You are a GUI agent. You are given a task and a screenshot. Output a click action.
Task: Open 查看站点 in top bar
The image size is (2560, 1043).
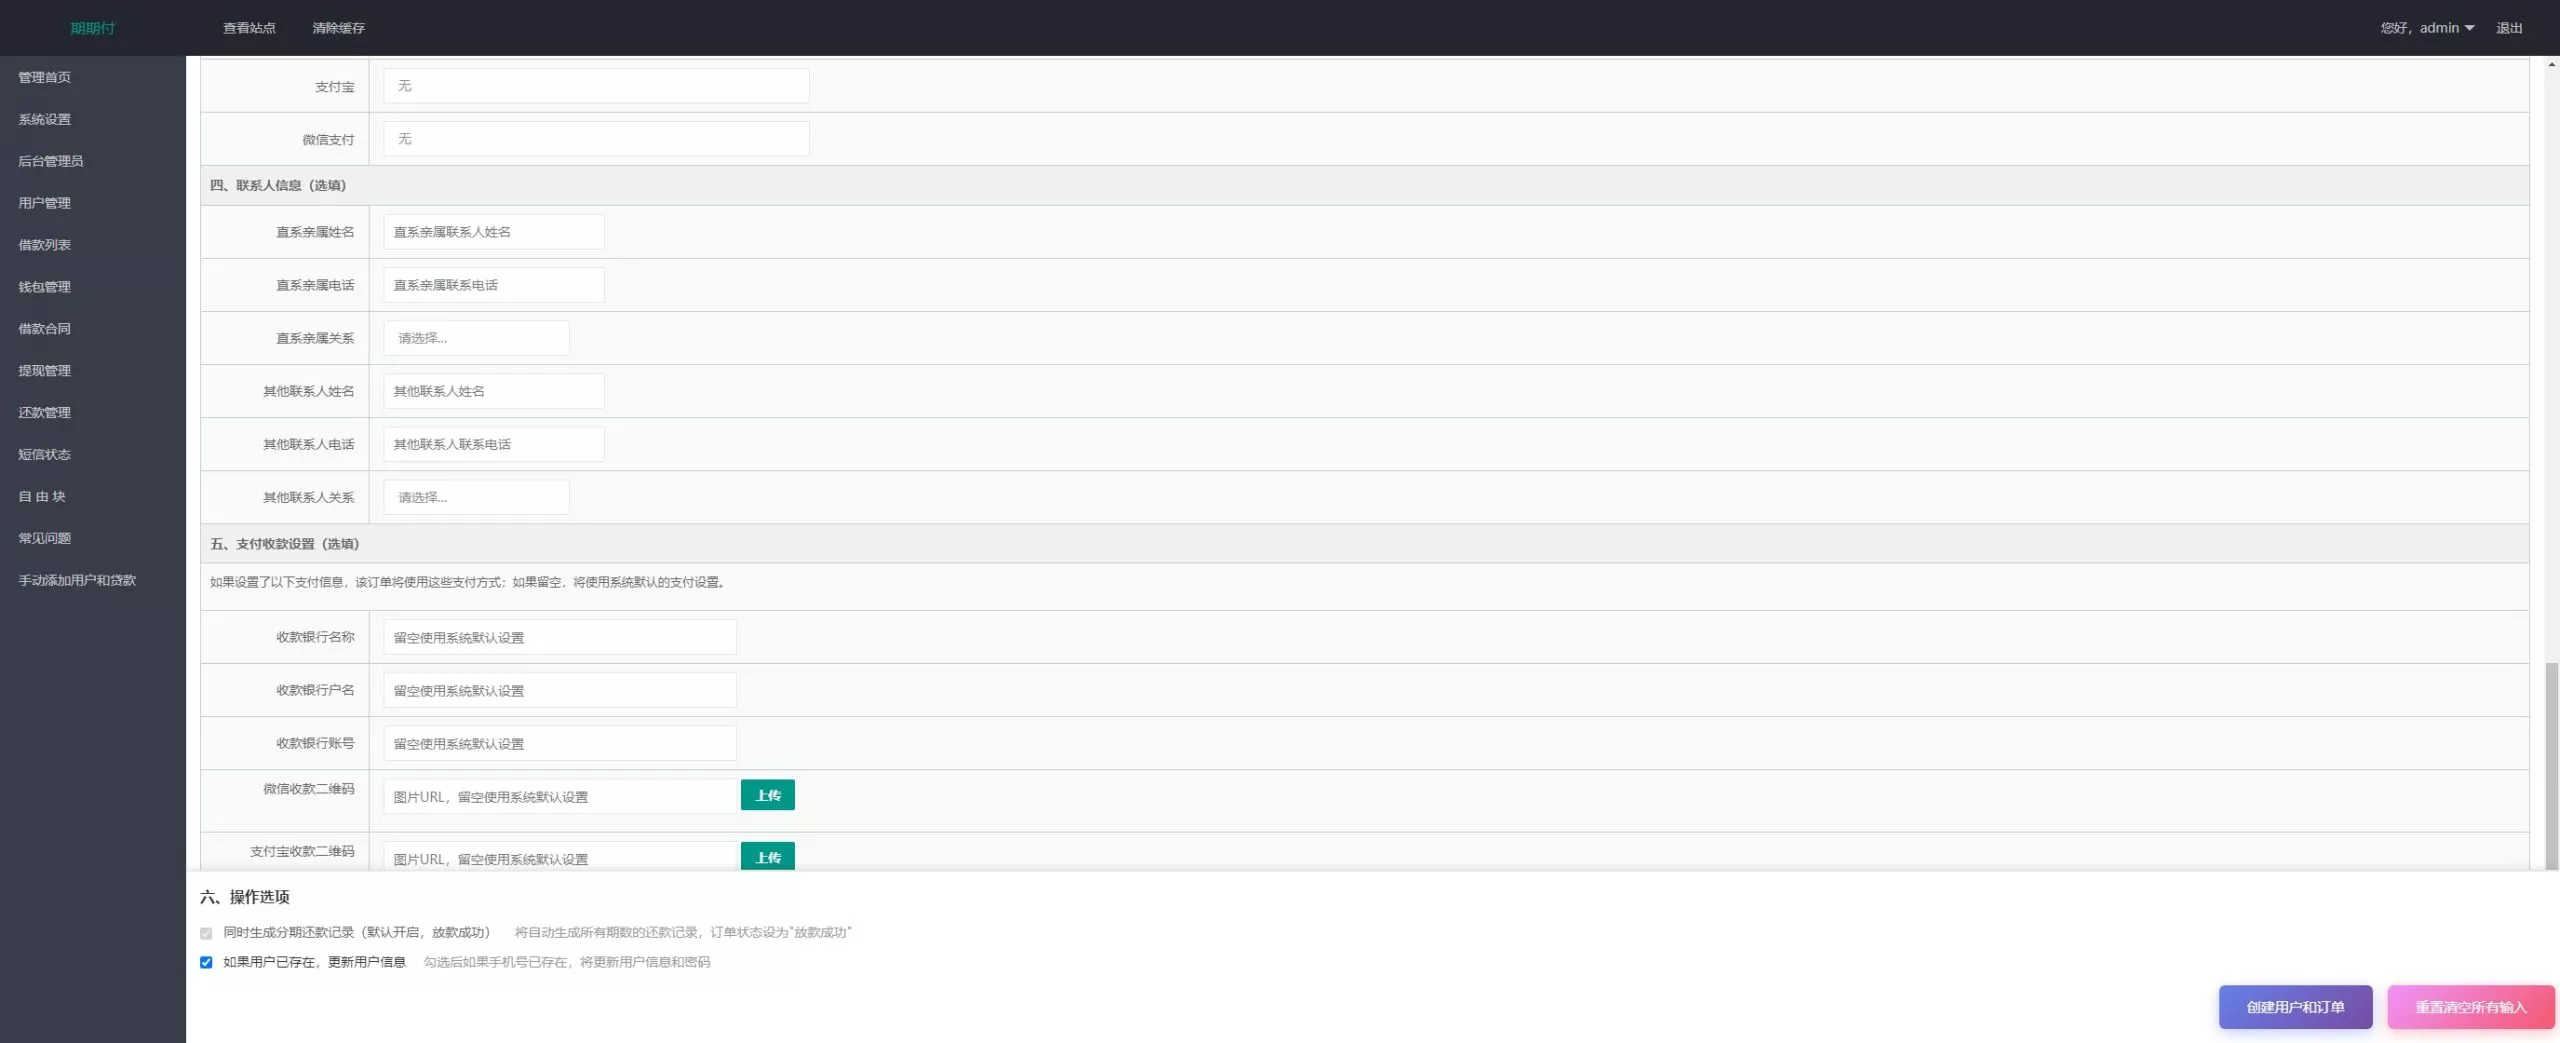pos(249,28)
